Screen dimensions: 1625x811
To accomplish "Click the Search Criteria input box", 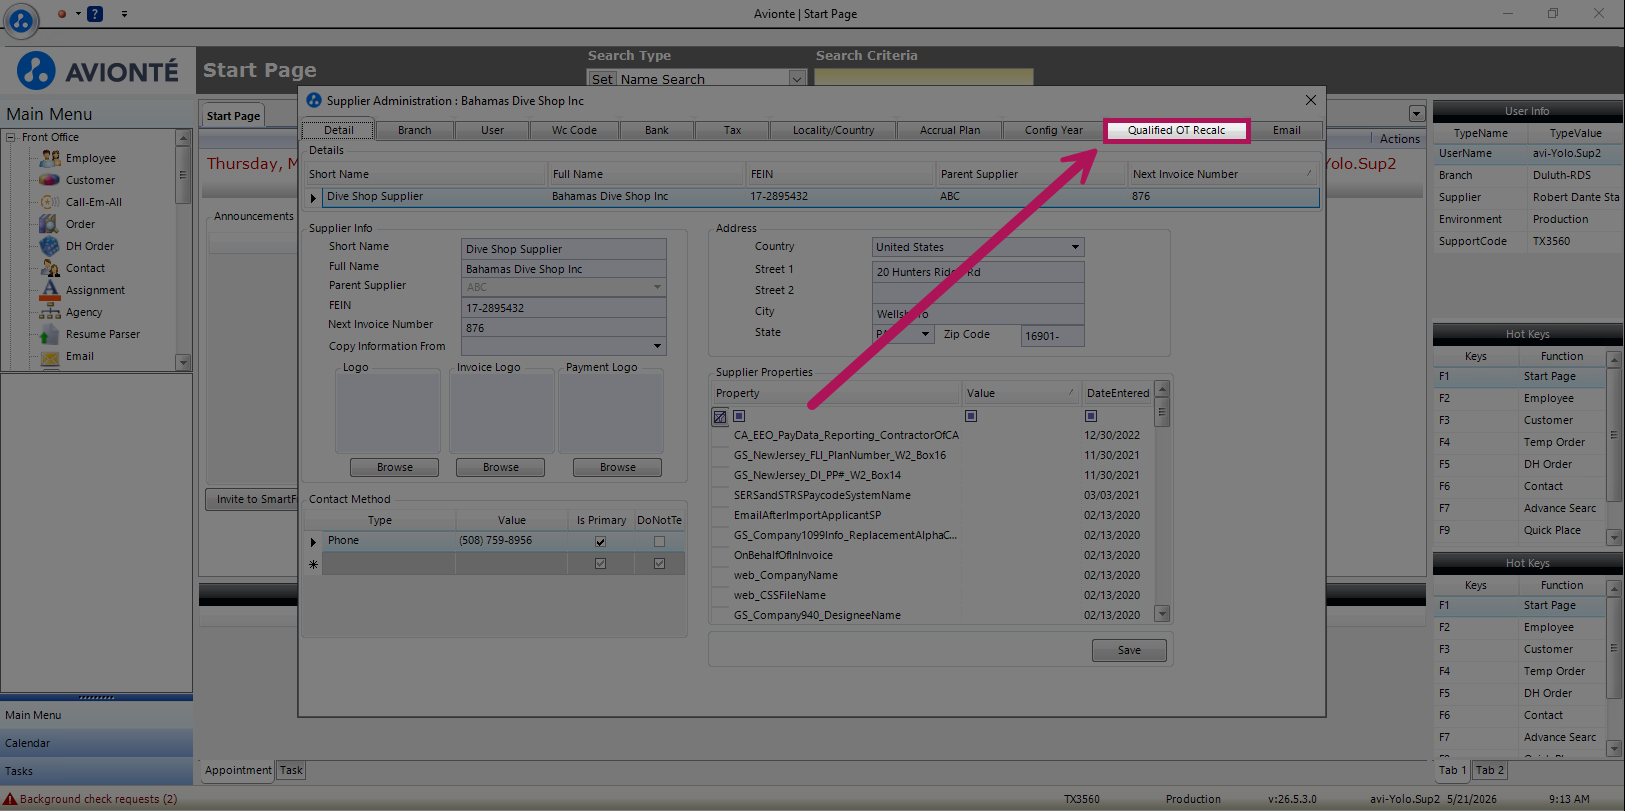I will [924, 77].
